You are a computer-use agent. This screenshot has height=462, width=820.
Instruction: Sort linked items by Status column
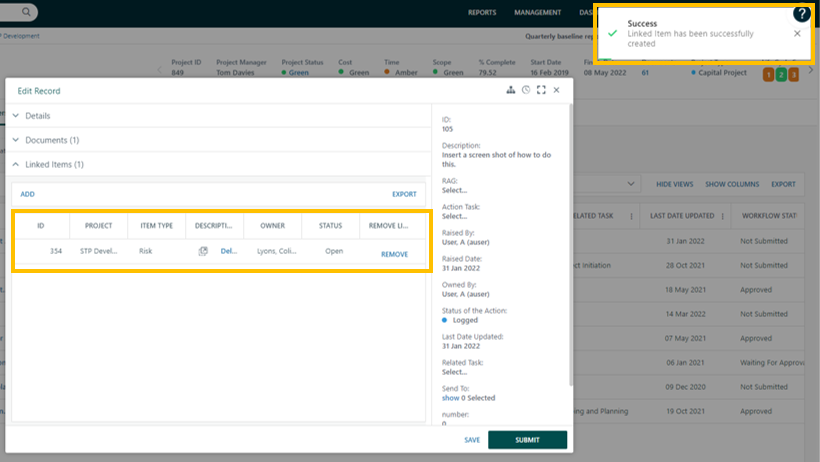tap(331, 226)
